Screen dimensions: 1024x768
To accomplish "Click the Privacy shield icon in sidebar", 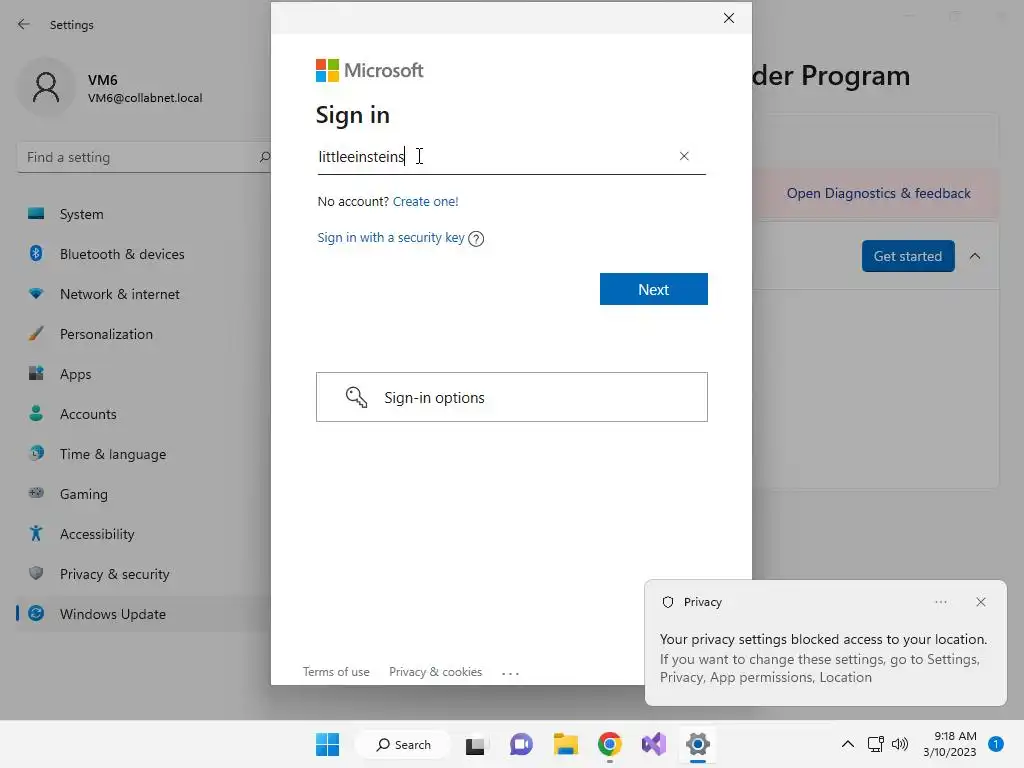I will click(36, 573).
